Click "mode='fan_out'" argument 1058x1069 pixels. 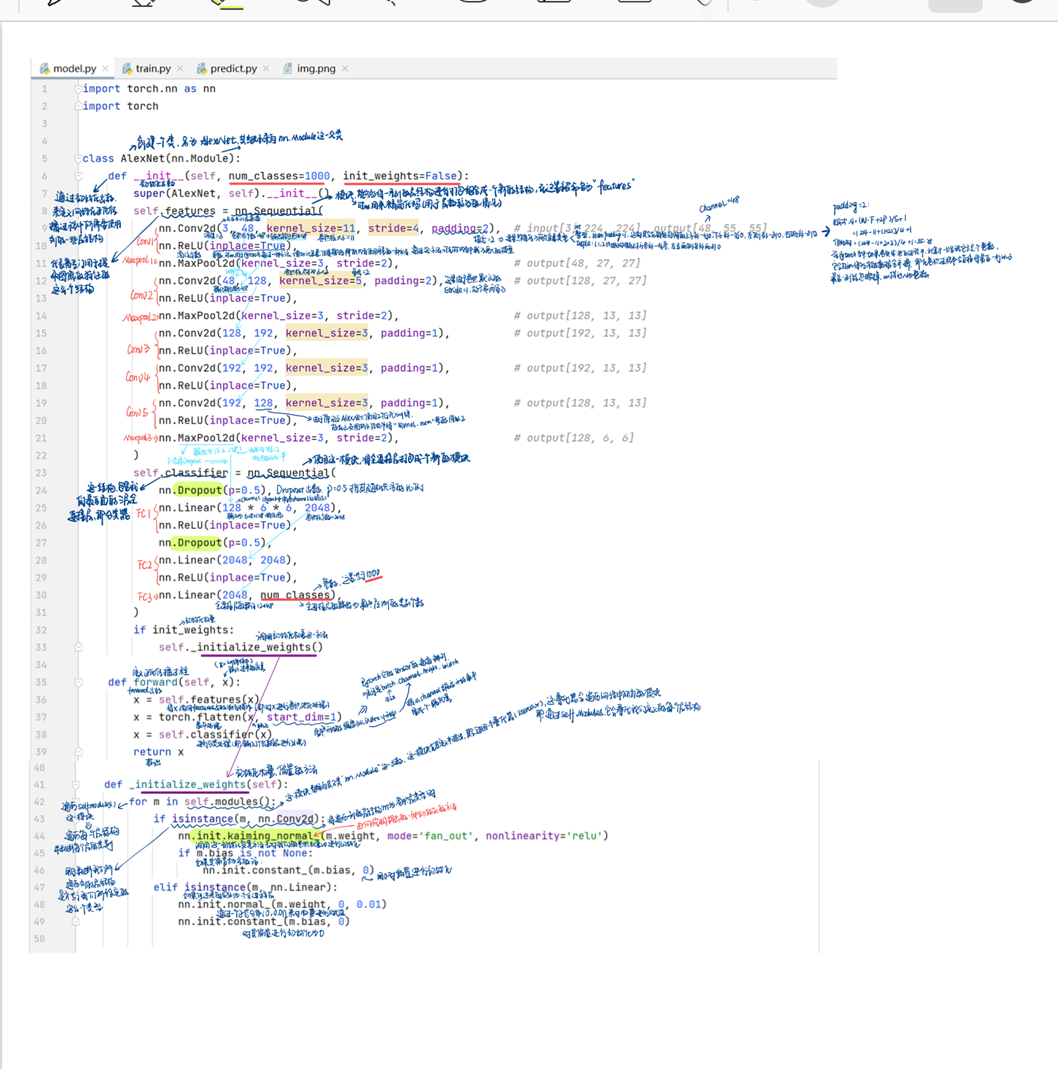pos(430,836)
